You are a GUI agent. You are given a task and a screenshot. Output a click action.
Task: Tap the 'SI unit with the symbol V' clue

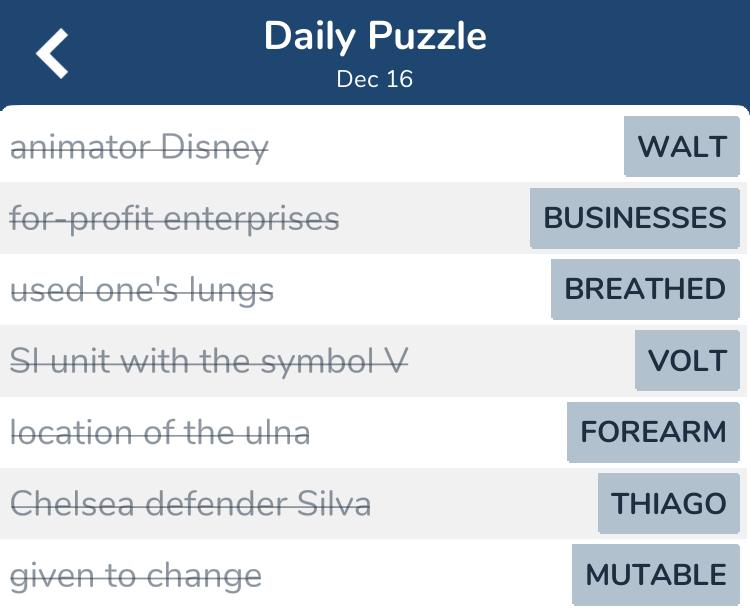(x=209, y=361)
